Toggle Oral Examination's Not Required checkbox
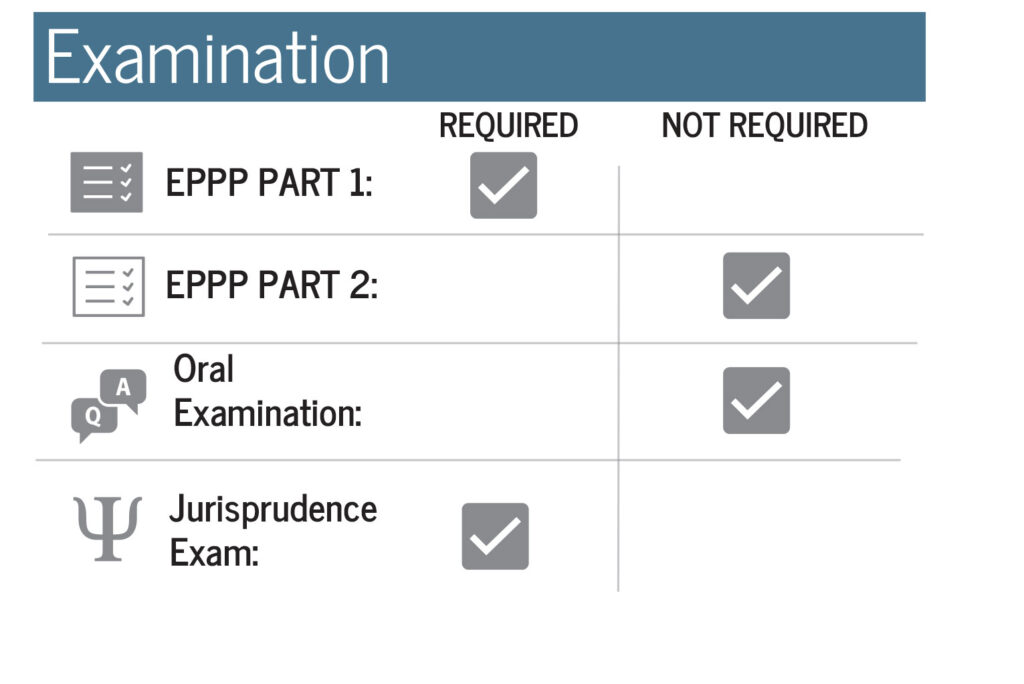 [756, 400]
